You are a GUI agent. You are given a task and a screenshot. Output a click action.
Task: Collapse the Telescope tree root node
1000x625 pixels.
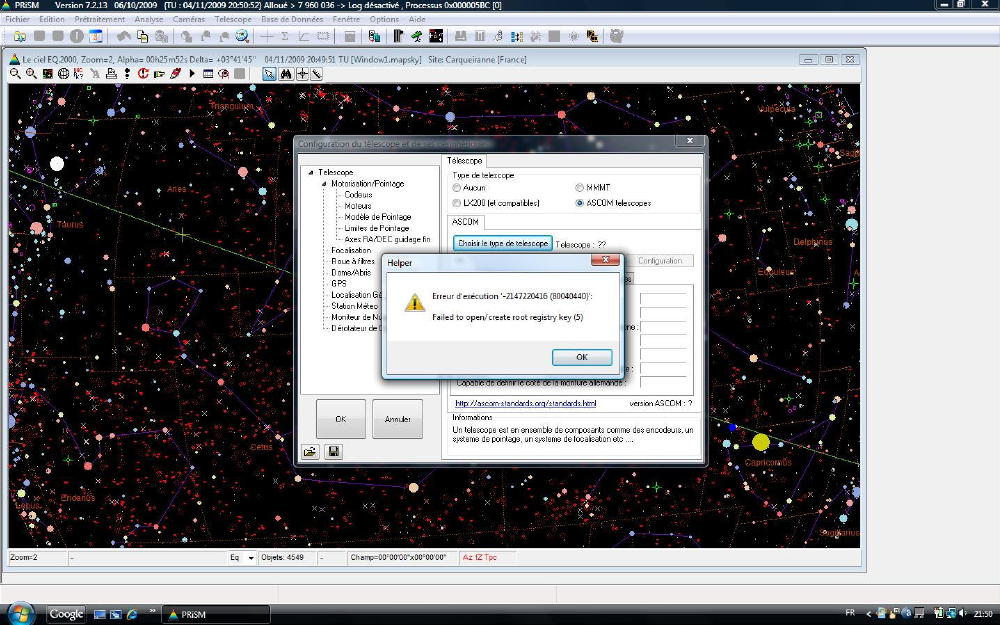click(x=311, y=173)
